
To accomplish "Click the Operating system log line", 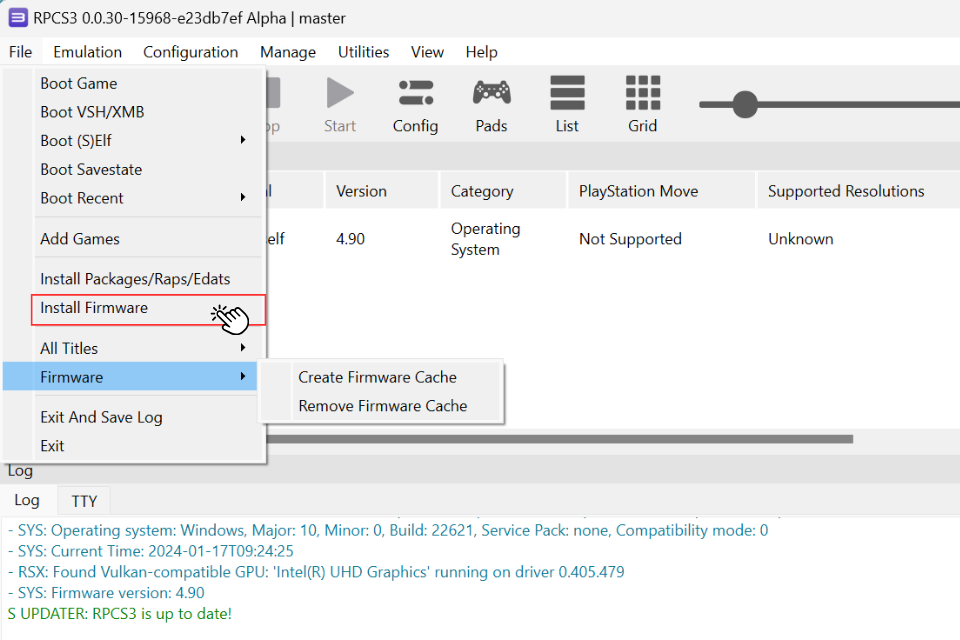I will pos(388,530).
